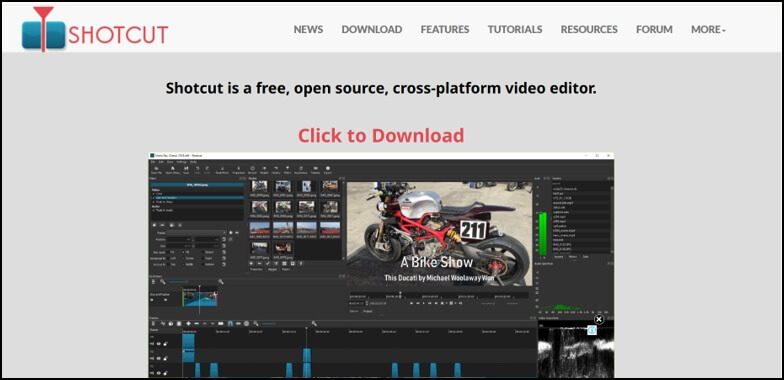Click Open File icon in Shotcut toolbar

click(x=156, y=168)
